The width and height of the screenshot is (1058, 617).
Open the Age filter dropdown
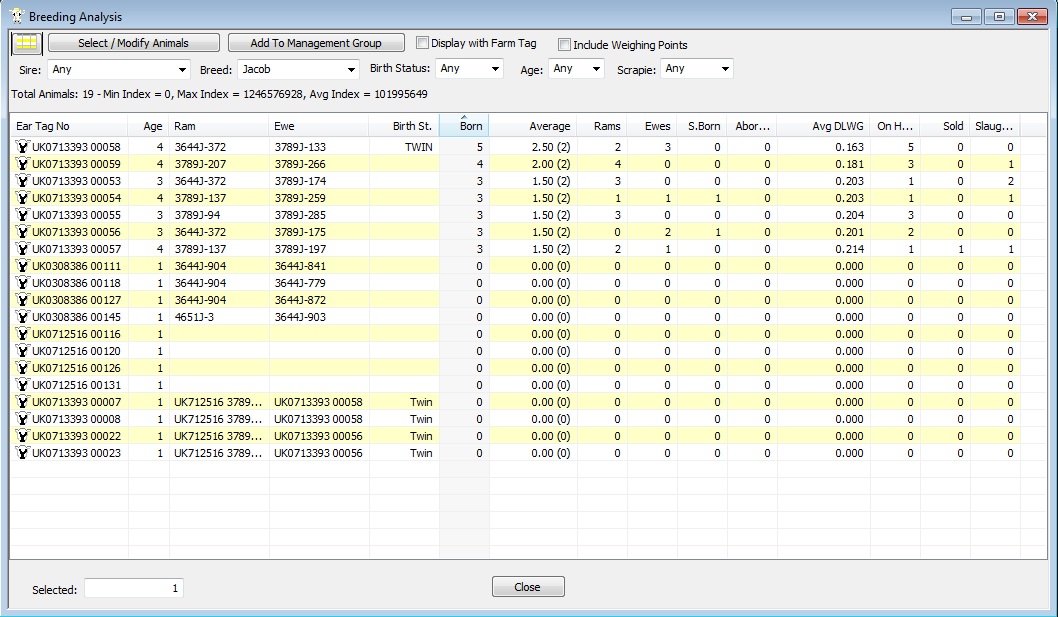tap(576, 69)
